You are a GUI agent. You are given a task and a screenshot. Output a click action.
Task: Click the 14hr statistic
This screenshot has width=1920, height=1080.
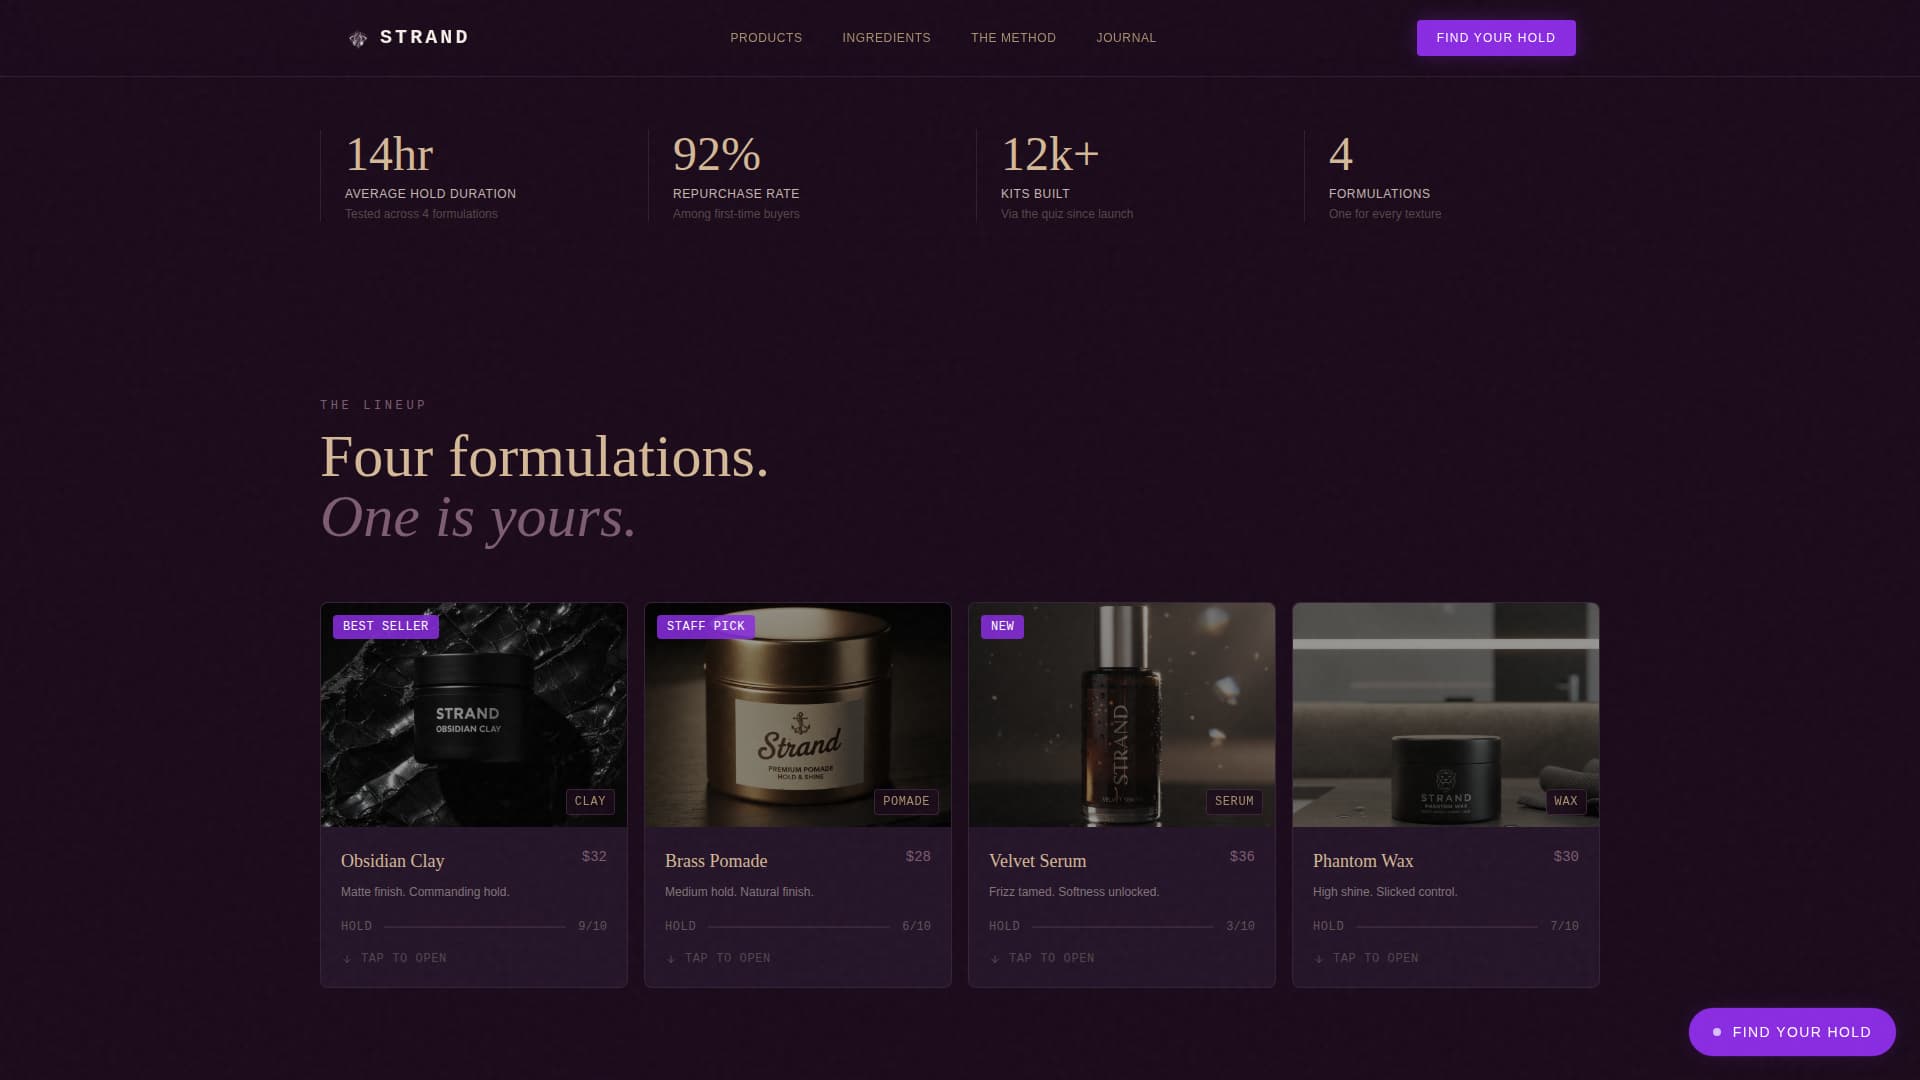tap(389, 155)
